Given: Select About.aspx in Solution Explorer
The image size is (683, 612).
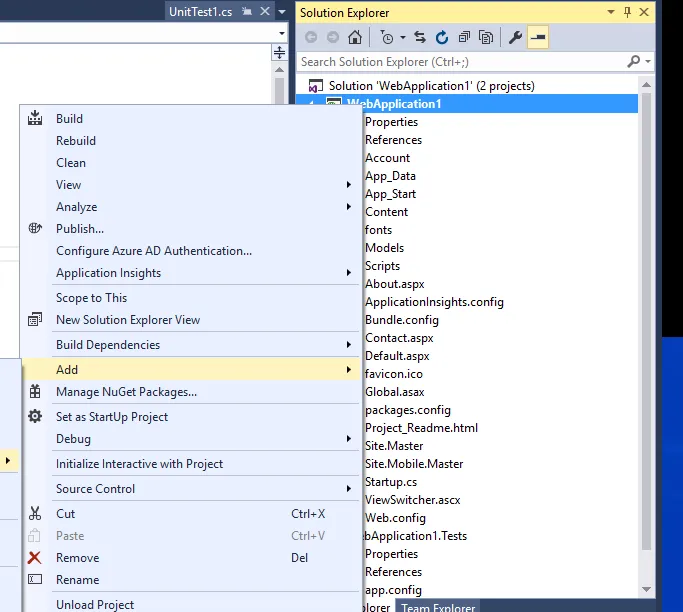Looking at the screenshot, I should 395,284.
